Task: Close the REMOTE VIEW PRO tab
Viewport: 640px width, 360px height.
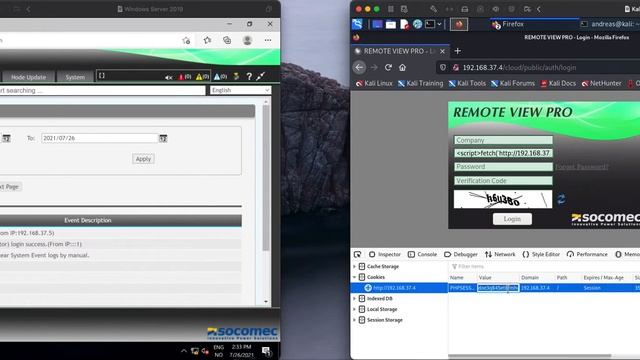Action: (442, 51)
